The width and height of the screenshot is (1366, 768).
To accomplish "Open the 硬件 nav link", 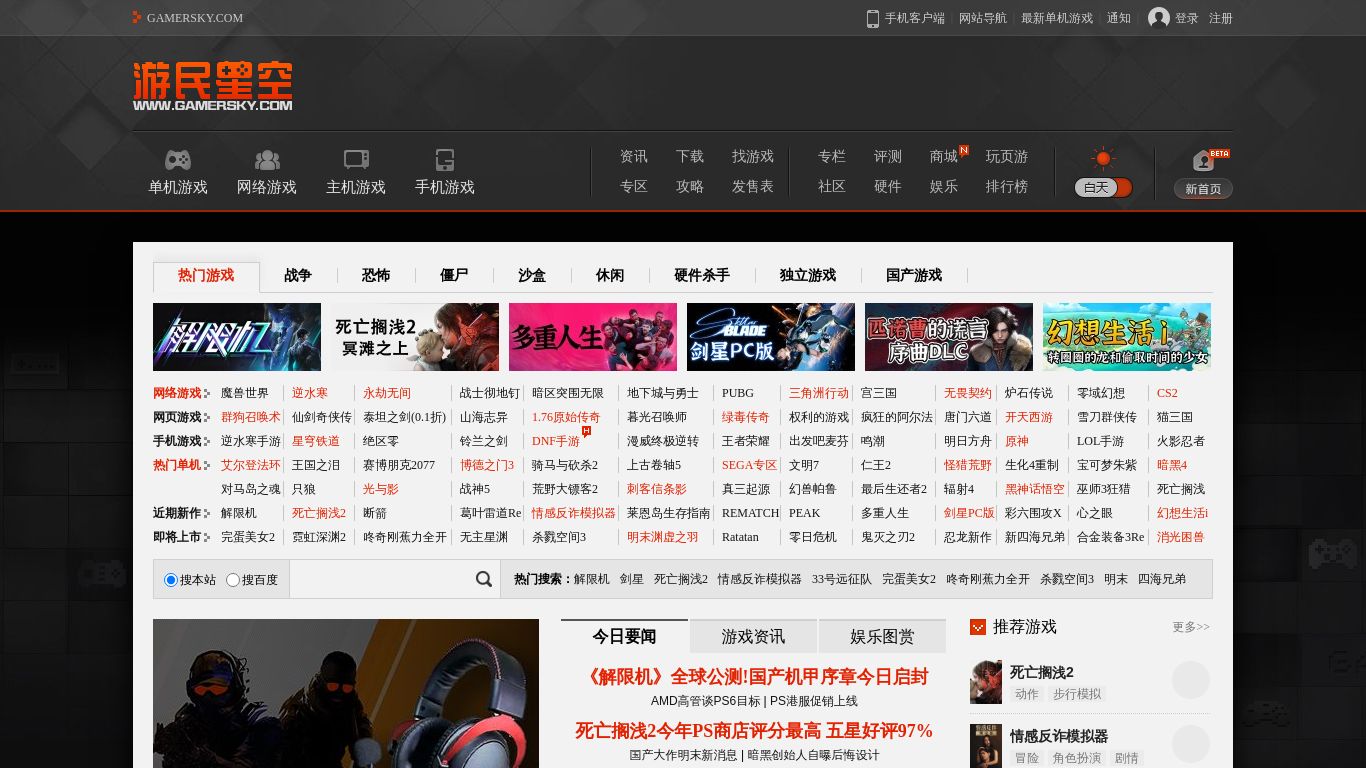I will (x=888, y=186).
